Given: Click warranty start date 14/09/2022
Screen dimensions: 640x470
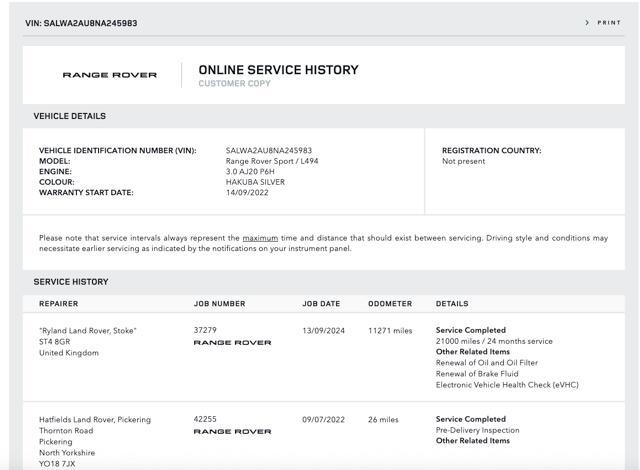Looking at the screenshot, I should coord(247,193).
